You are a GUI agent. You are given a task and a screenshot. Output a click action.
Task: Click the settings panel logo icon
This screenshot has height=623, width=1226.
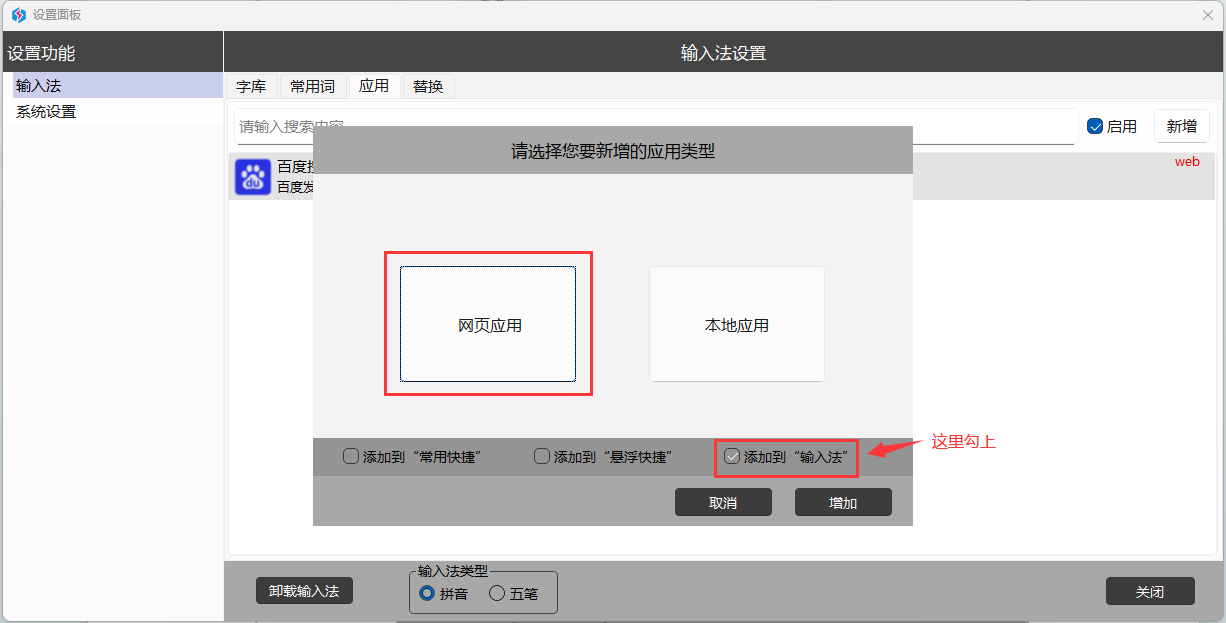(x=18, y=15)
